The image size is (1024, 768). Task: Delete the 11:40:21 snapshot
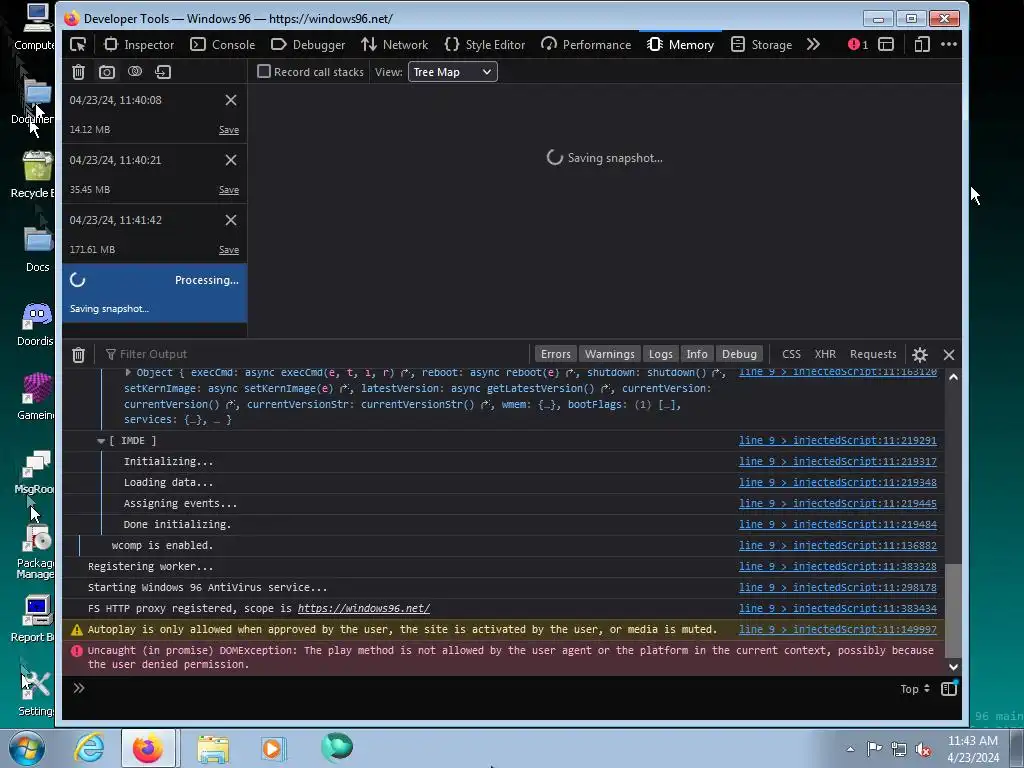231,160
